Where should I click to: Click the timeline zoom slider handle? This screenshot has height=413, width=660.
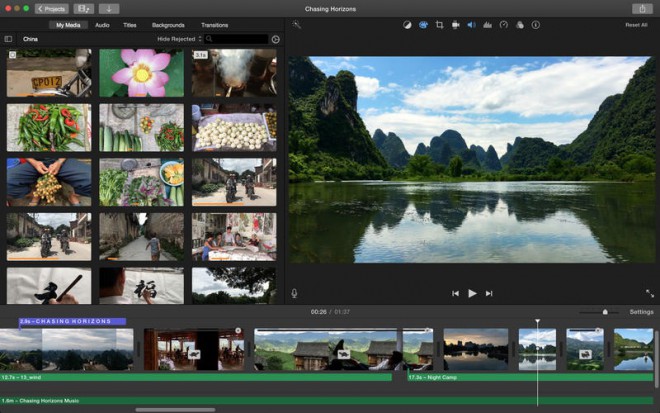coord(604,312)
